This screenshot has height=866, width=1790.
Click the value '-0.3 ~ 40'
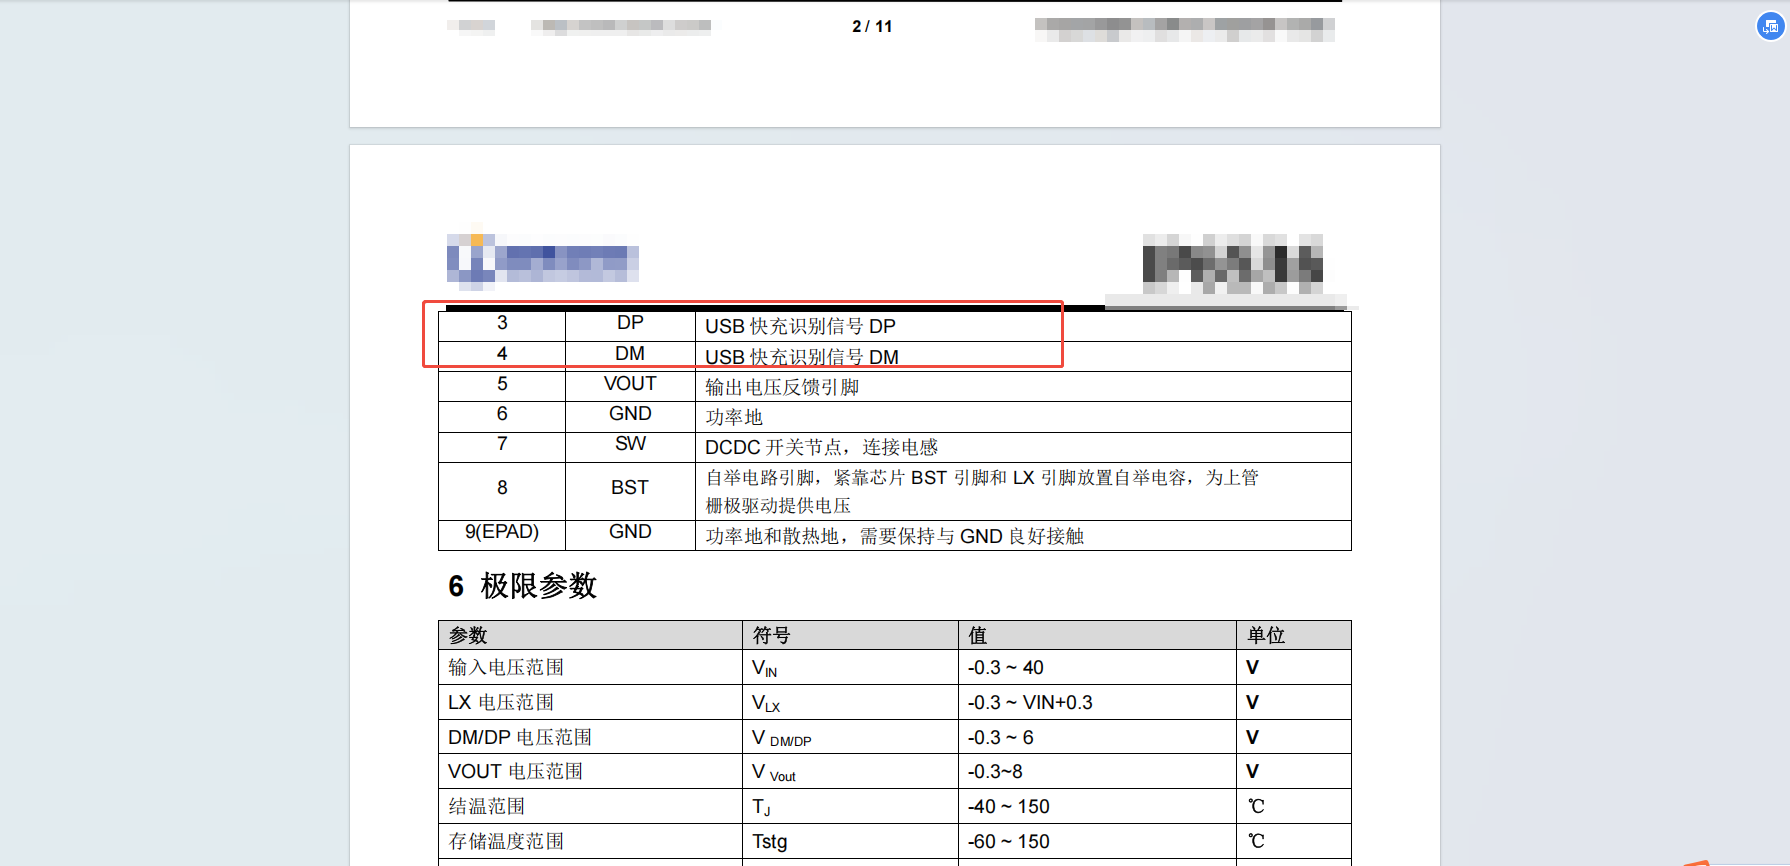click(1005, 667)
